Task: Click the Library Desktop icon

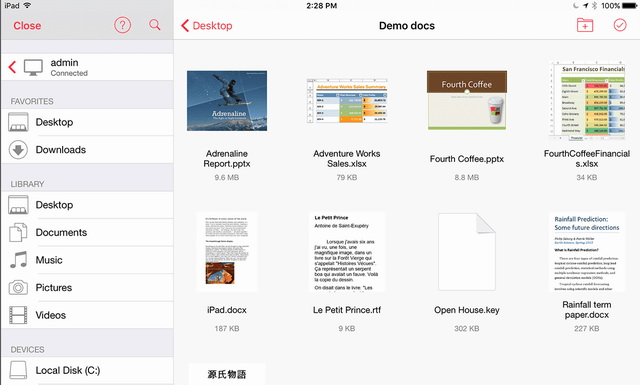Action: pyautogui.click(x=18, y=205)
